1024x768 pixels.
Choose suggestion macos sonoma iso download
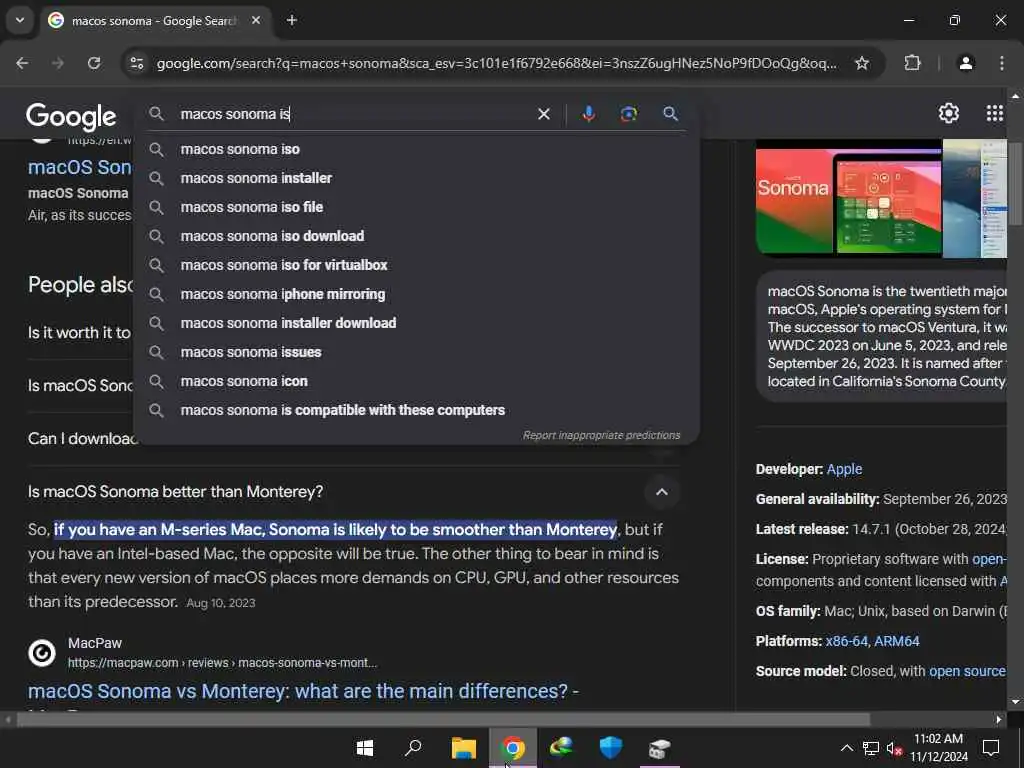click(x=417, y=236)
